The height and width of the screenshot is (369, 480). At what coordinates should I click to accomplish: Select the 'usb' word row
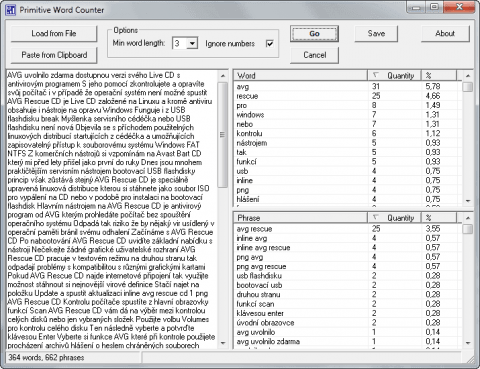click(x=348, y=171)
